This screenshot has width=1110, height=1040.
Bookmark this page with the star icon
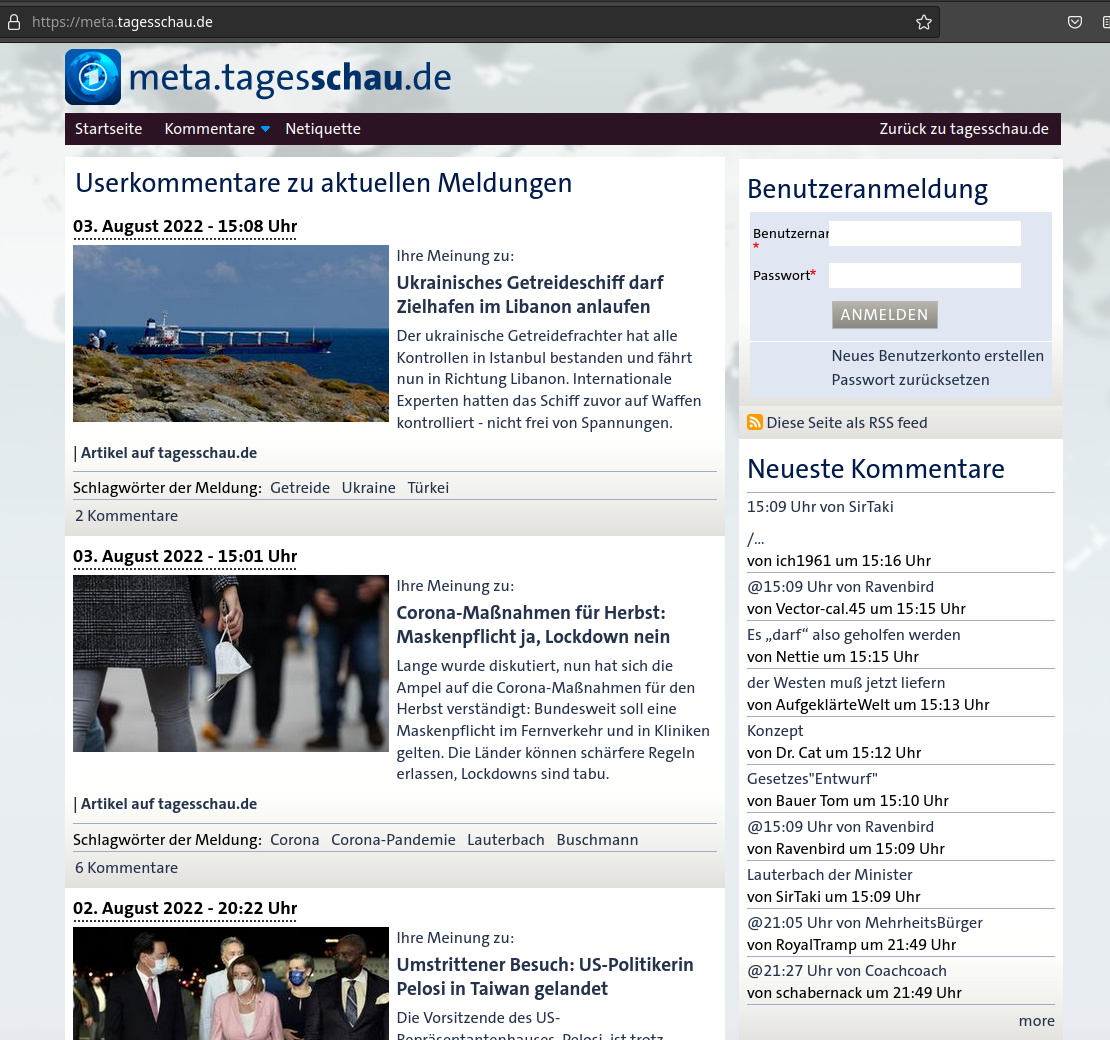point(924,22)
